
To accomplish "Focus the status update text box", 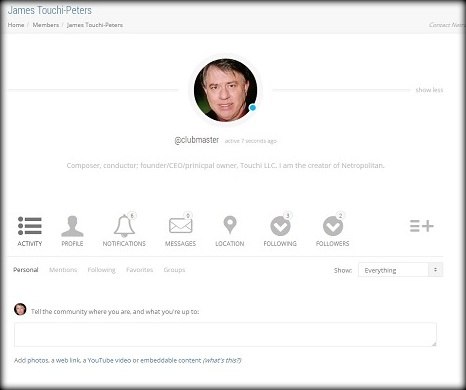I will [x=225, y=334].
